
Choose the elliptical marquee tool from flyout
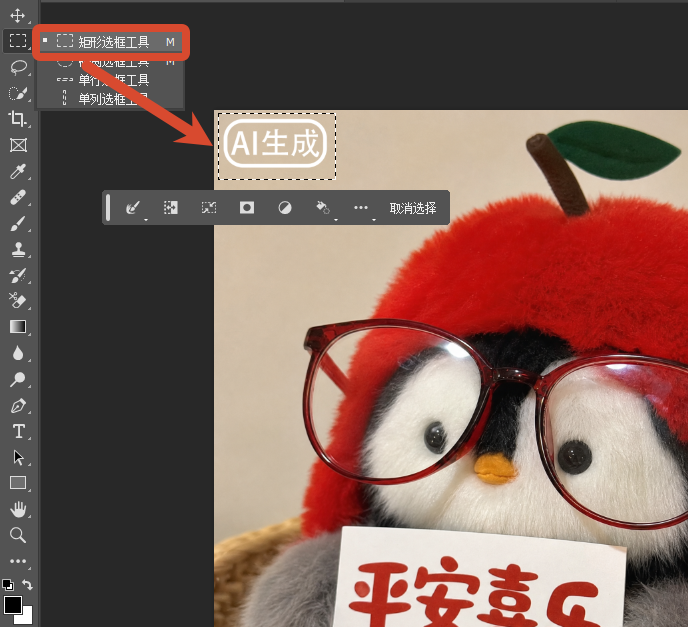[110, 62]
